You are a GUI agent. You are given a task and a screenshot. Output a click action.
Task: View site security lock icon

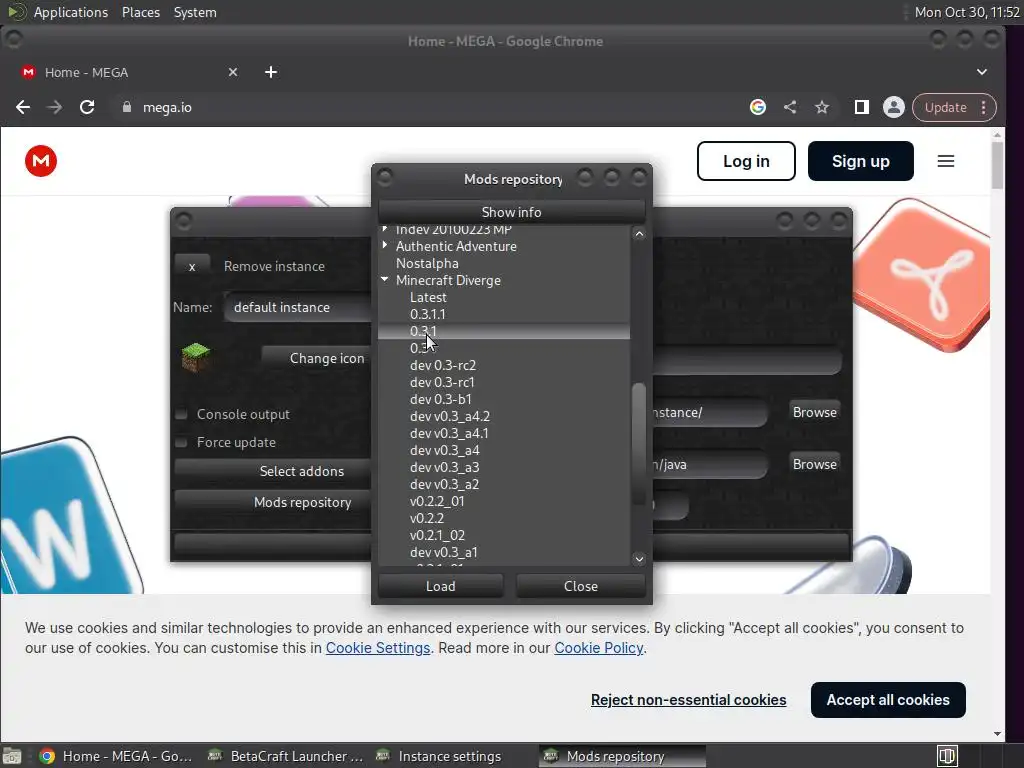click(x=127, y=107)
